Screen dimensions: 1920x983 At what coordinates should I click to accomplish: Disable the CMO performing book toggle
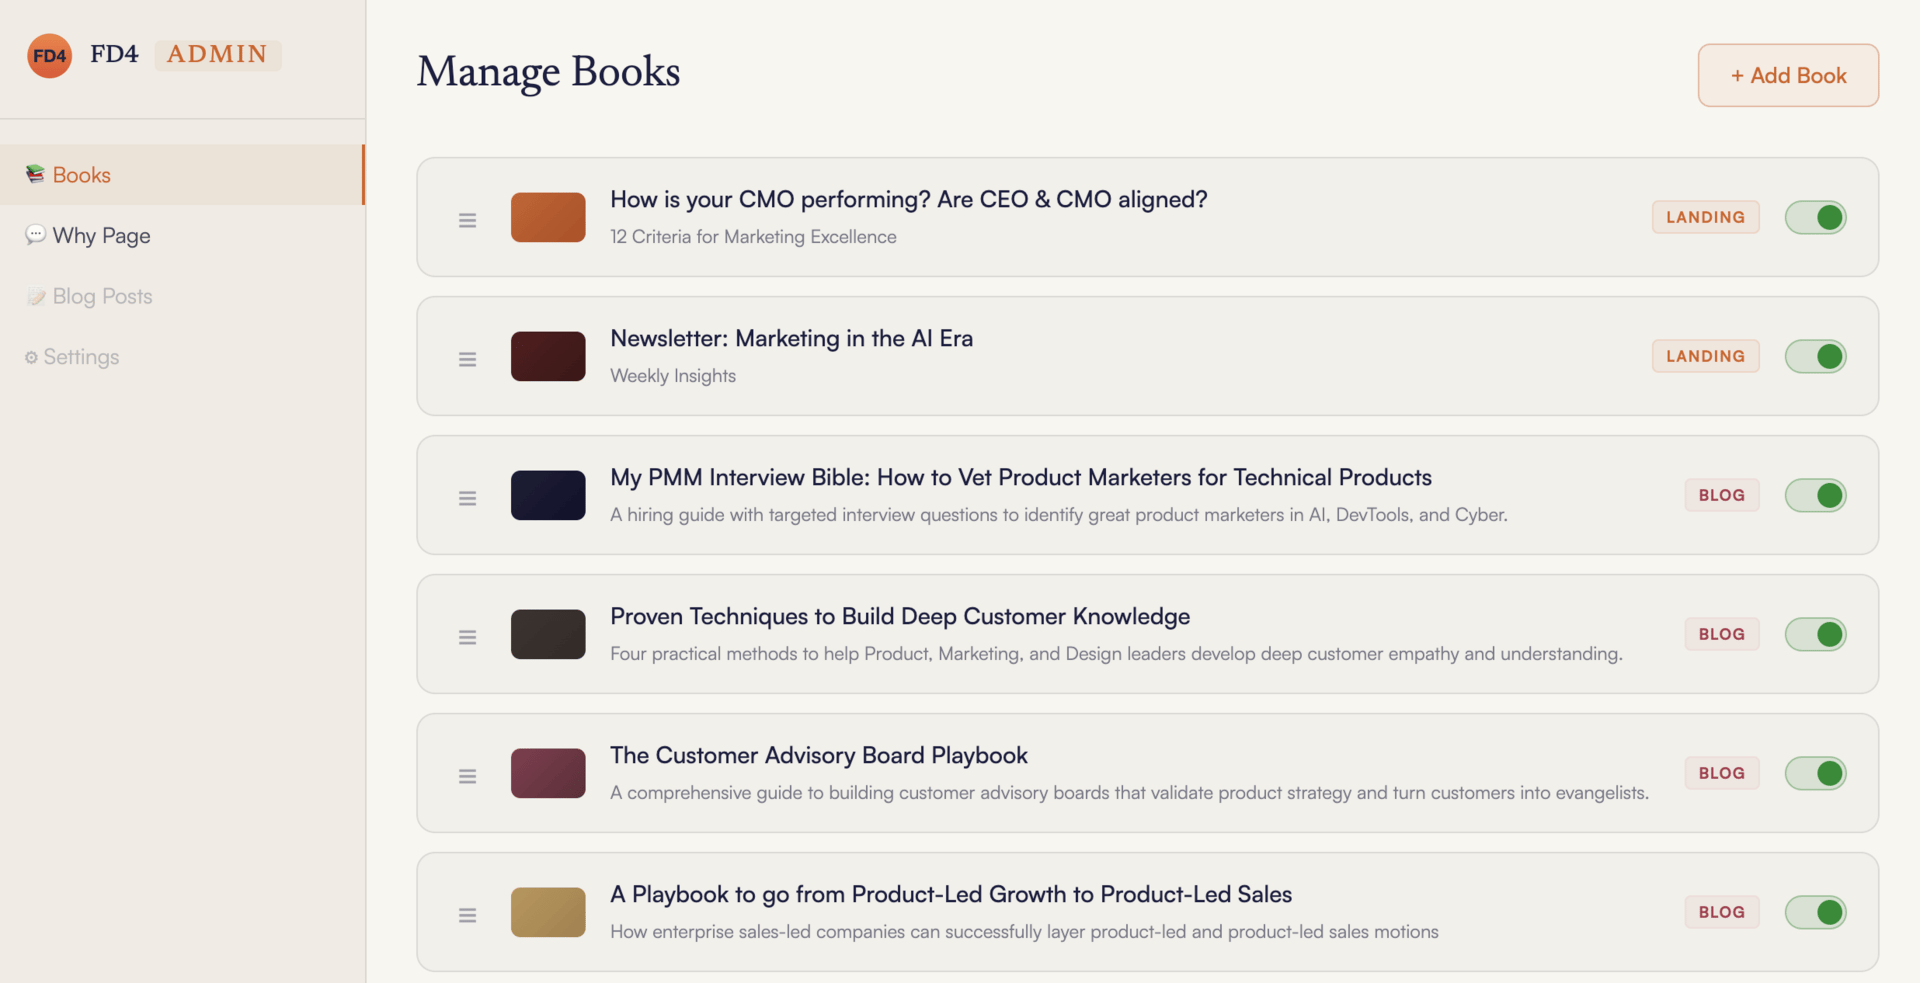(x=1815, y=217)
